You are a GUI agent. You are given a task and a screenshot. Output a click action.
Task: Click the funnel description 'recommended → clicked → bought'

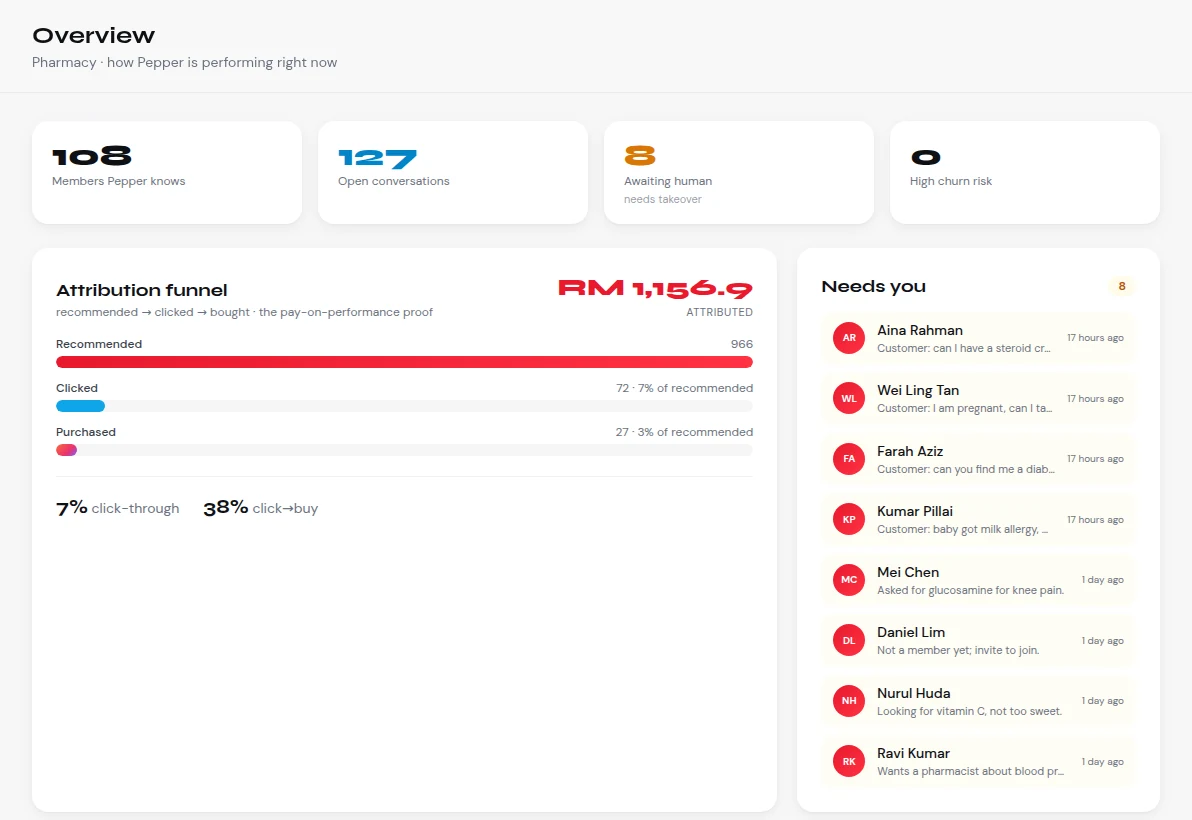244,312
